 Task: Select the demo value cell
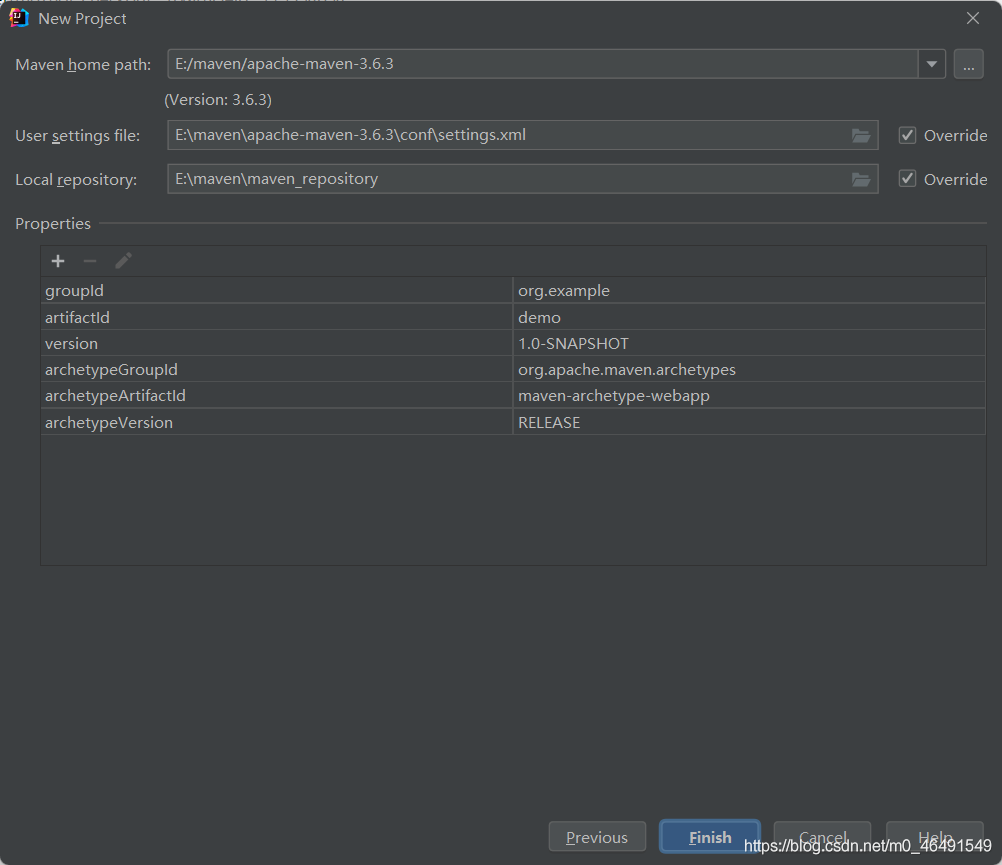pos(749,318)
